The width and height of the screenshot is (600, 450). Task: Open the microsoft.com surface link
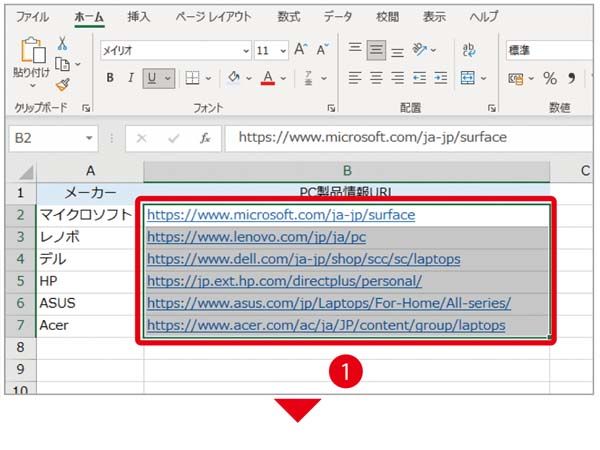(281, 215)
